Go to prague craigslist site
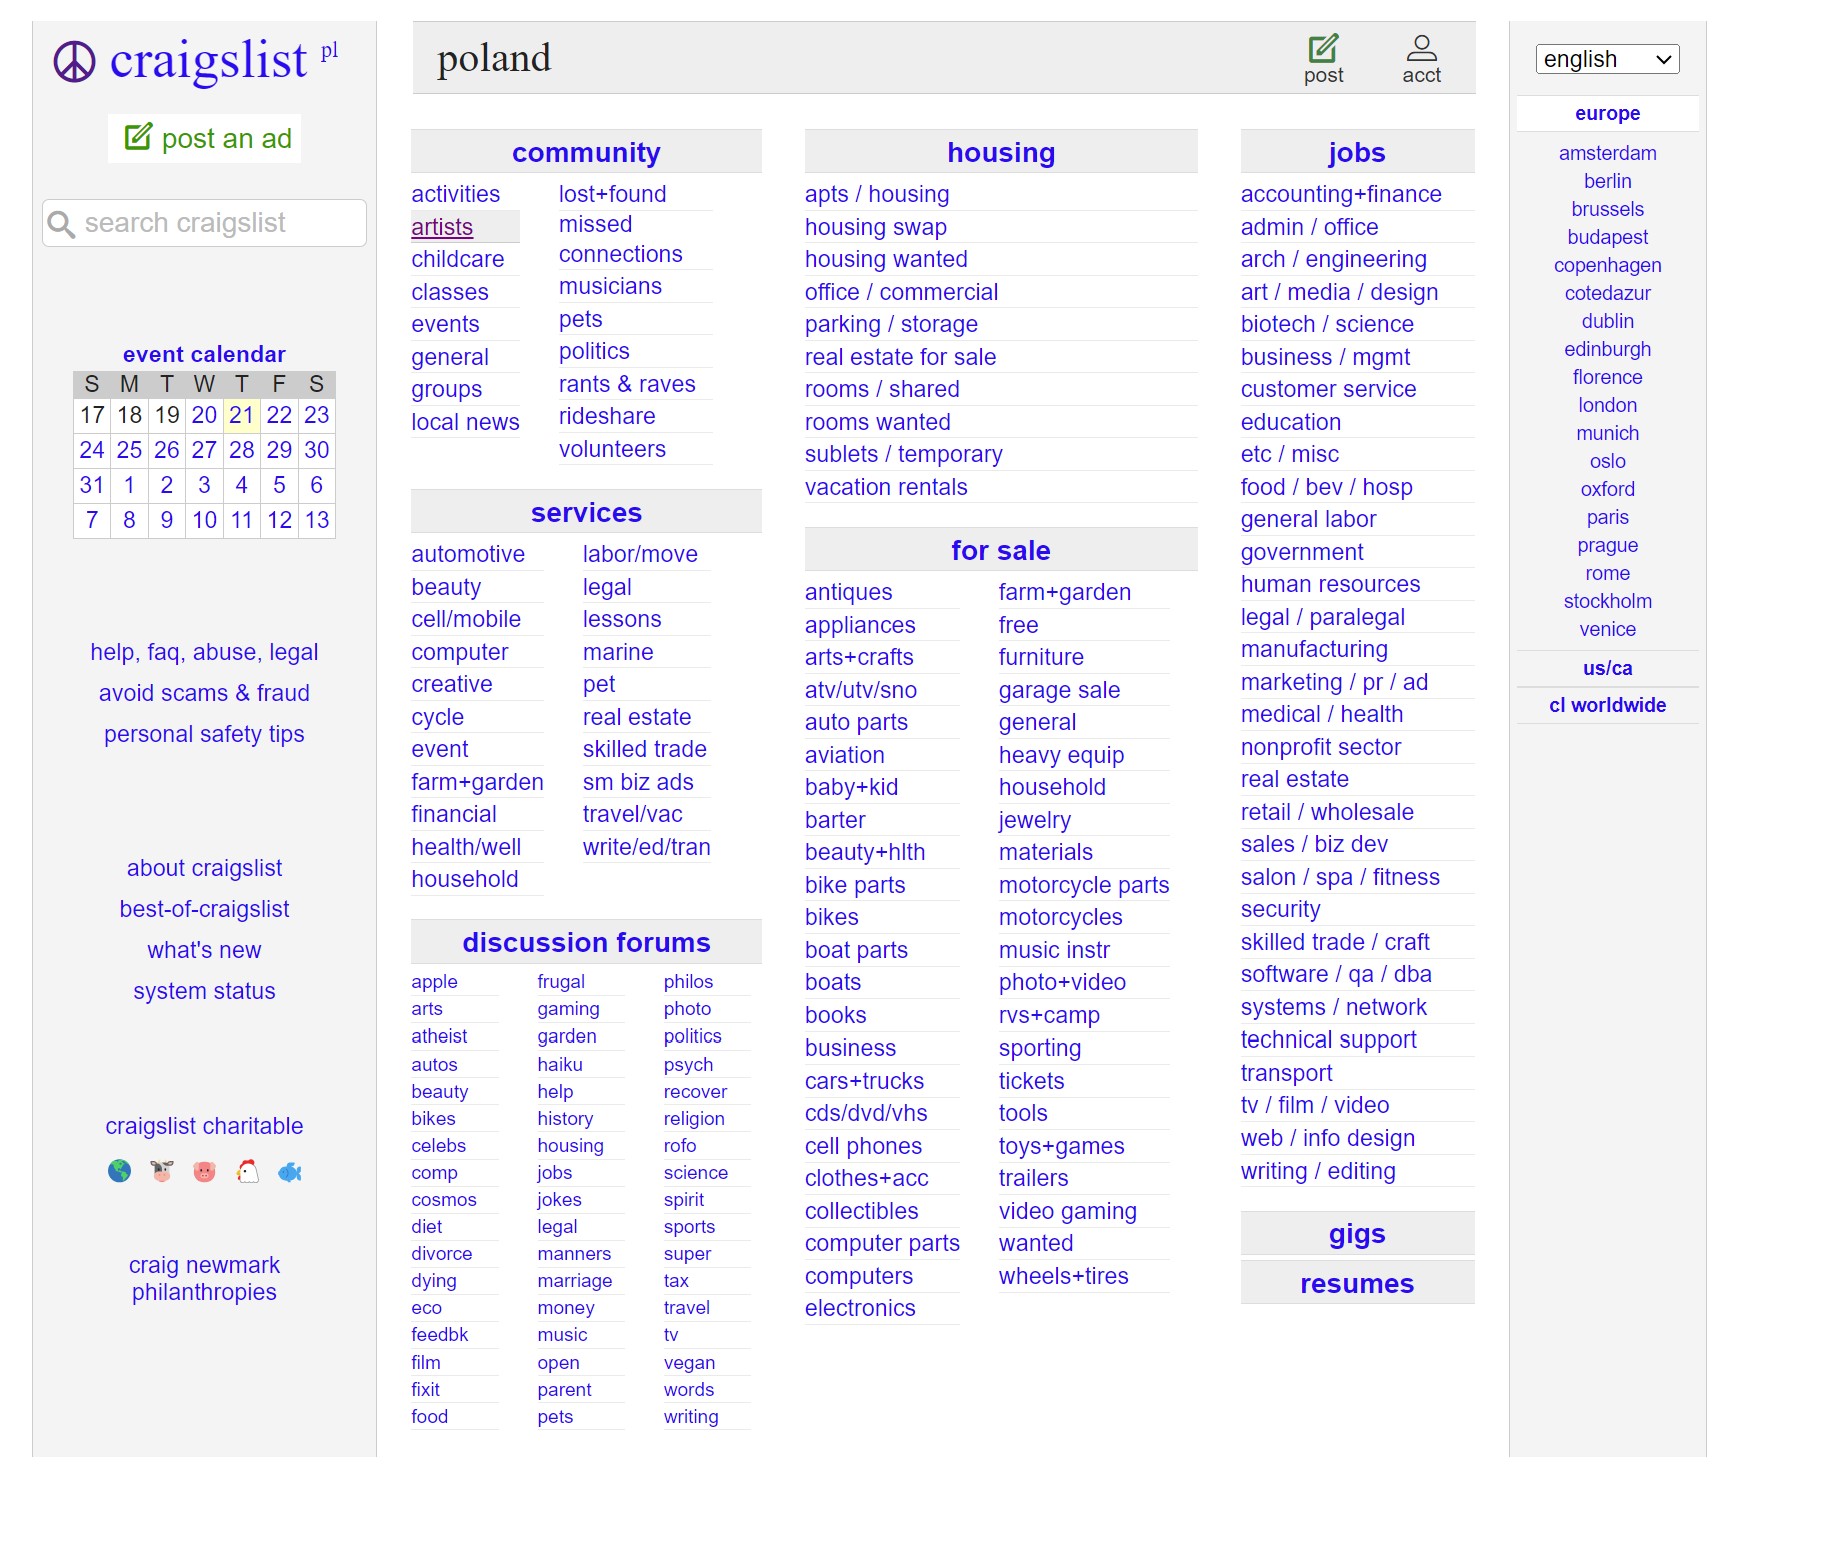 coord(1607,545)
